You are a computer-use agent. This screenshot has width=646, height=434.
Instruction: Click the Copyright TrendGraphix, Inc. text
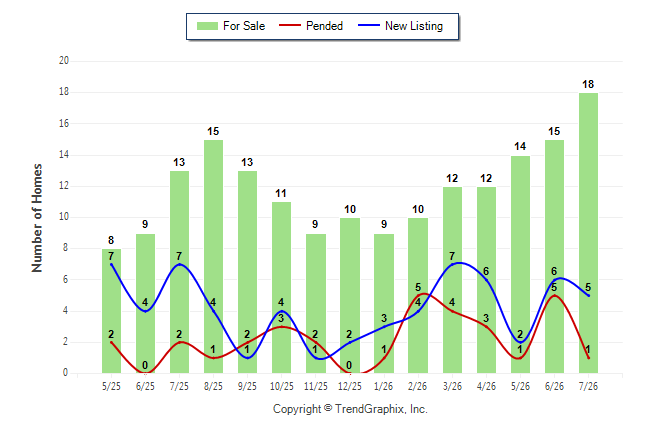click(350, 409)
